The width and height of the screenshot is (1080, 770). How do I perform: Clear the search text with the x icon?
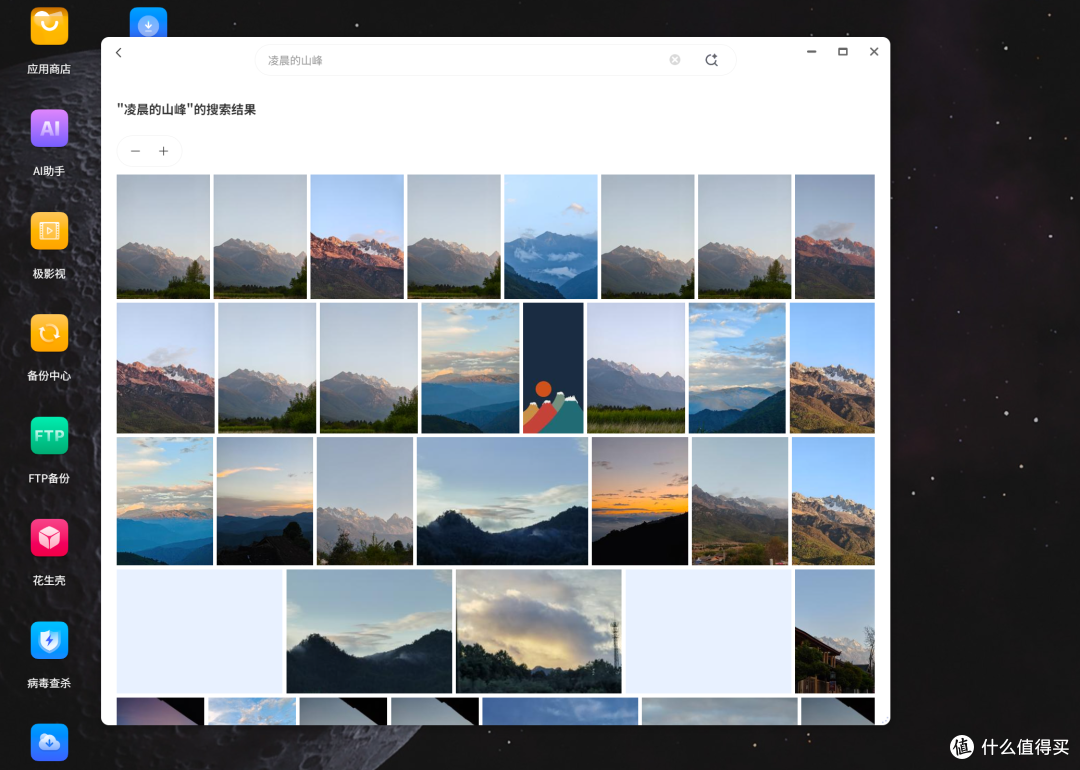click(x=675, y=60)
